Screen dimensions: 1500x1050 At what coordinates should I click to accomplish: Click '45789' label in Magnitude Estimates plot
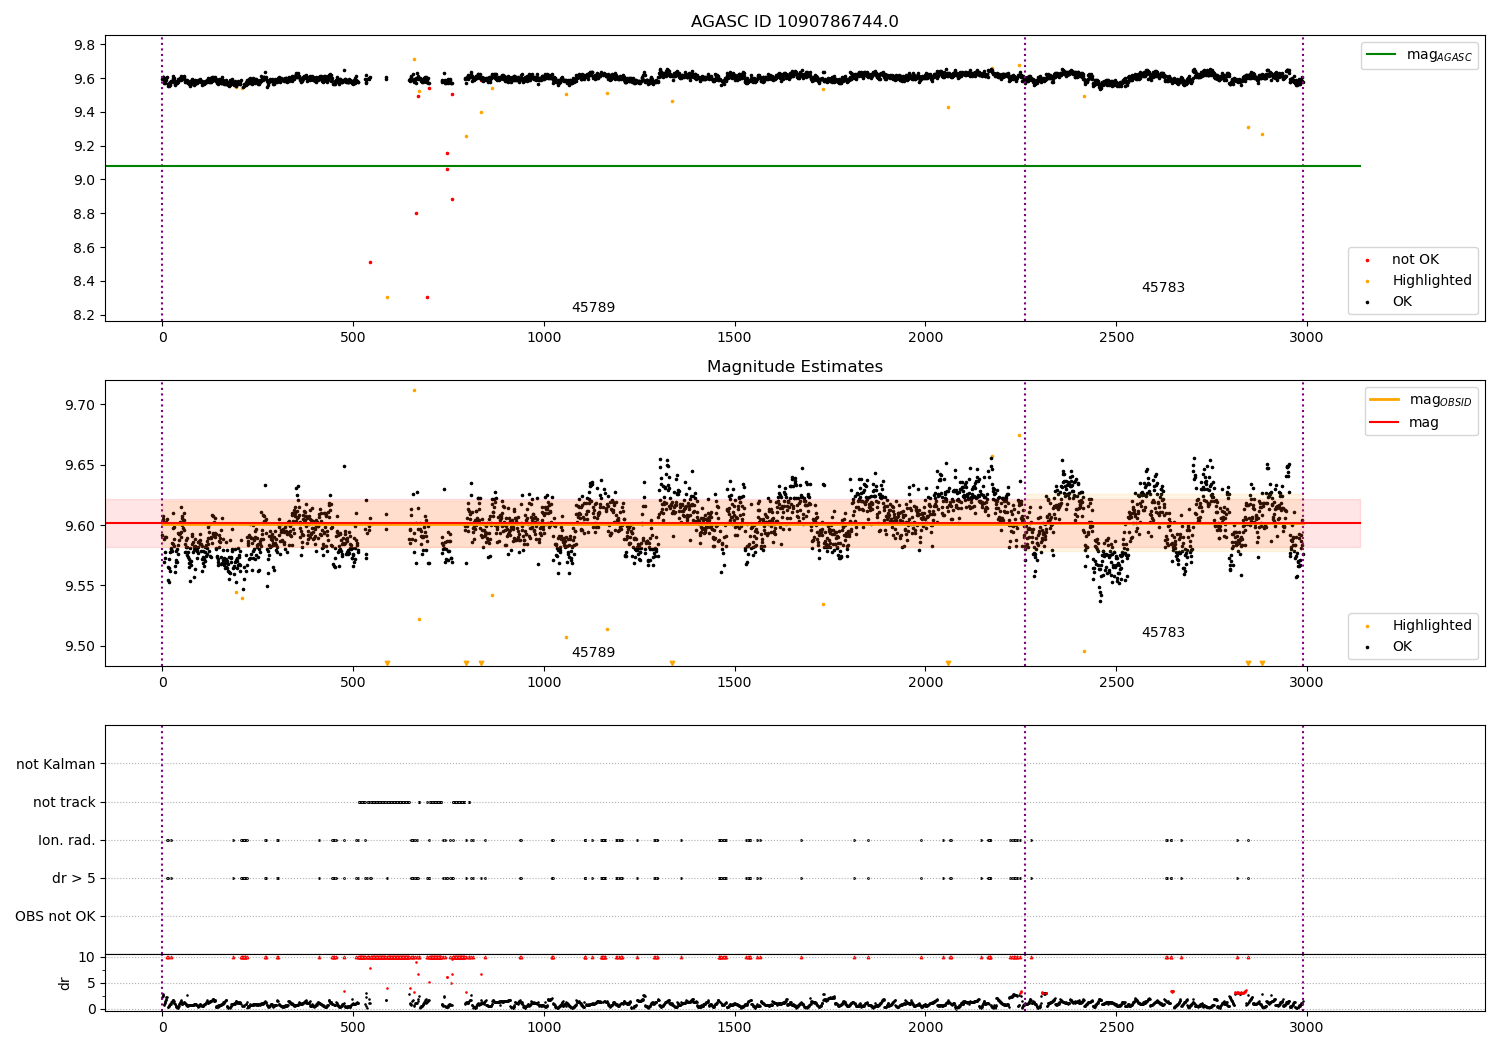click(x=593, y=653)
